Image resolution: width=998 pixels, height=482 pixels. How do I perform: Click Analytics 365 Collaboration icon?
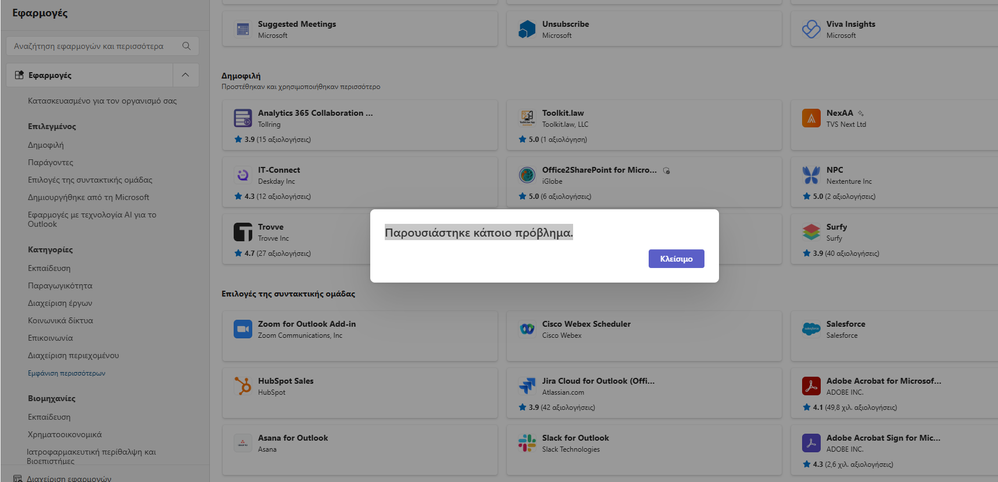[x=242, y=118]
